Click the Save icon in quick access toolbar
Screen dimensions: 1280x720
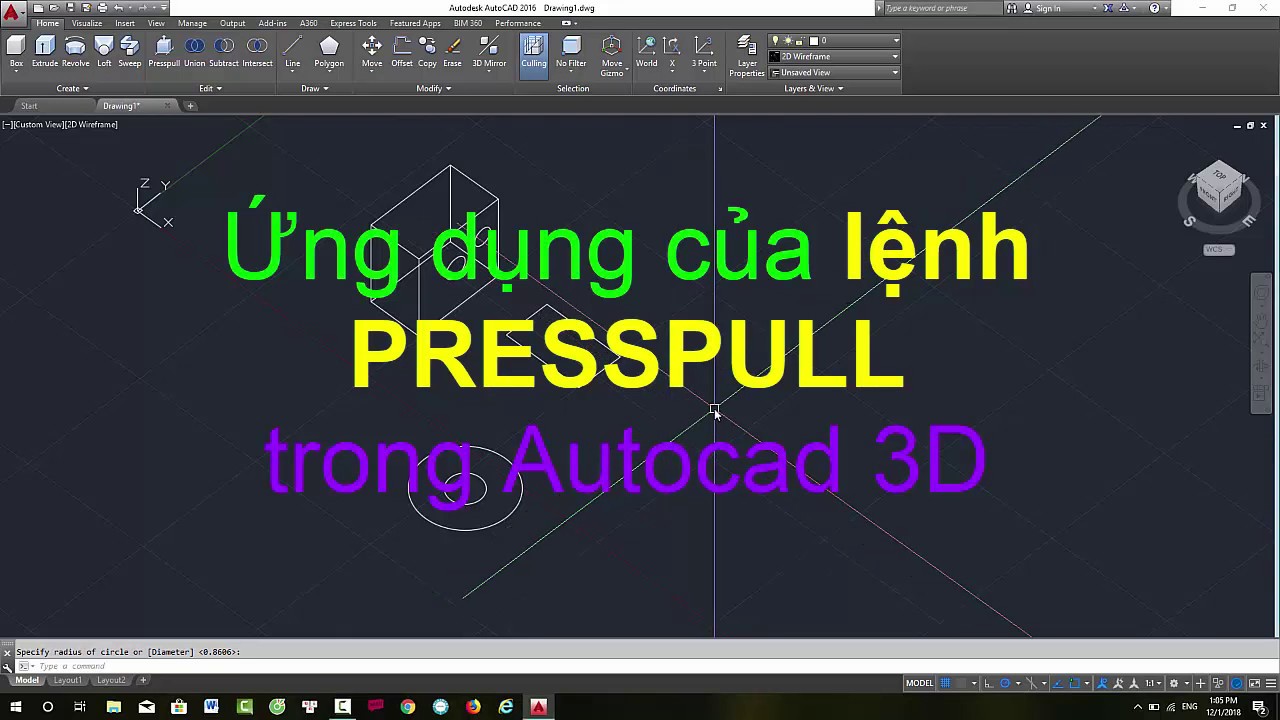tap(70, 8)
